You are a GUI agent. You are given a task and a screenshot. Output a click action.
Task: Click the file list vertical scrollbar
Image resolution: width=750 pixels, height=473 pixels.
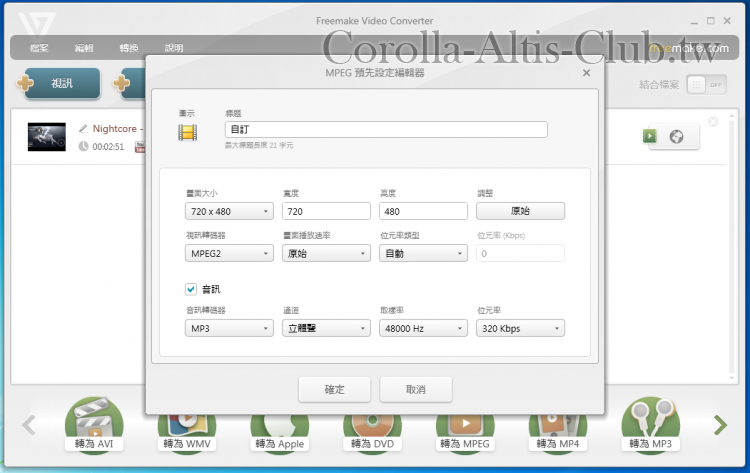pos(731,247)
